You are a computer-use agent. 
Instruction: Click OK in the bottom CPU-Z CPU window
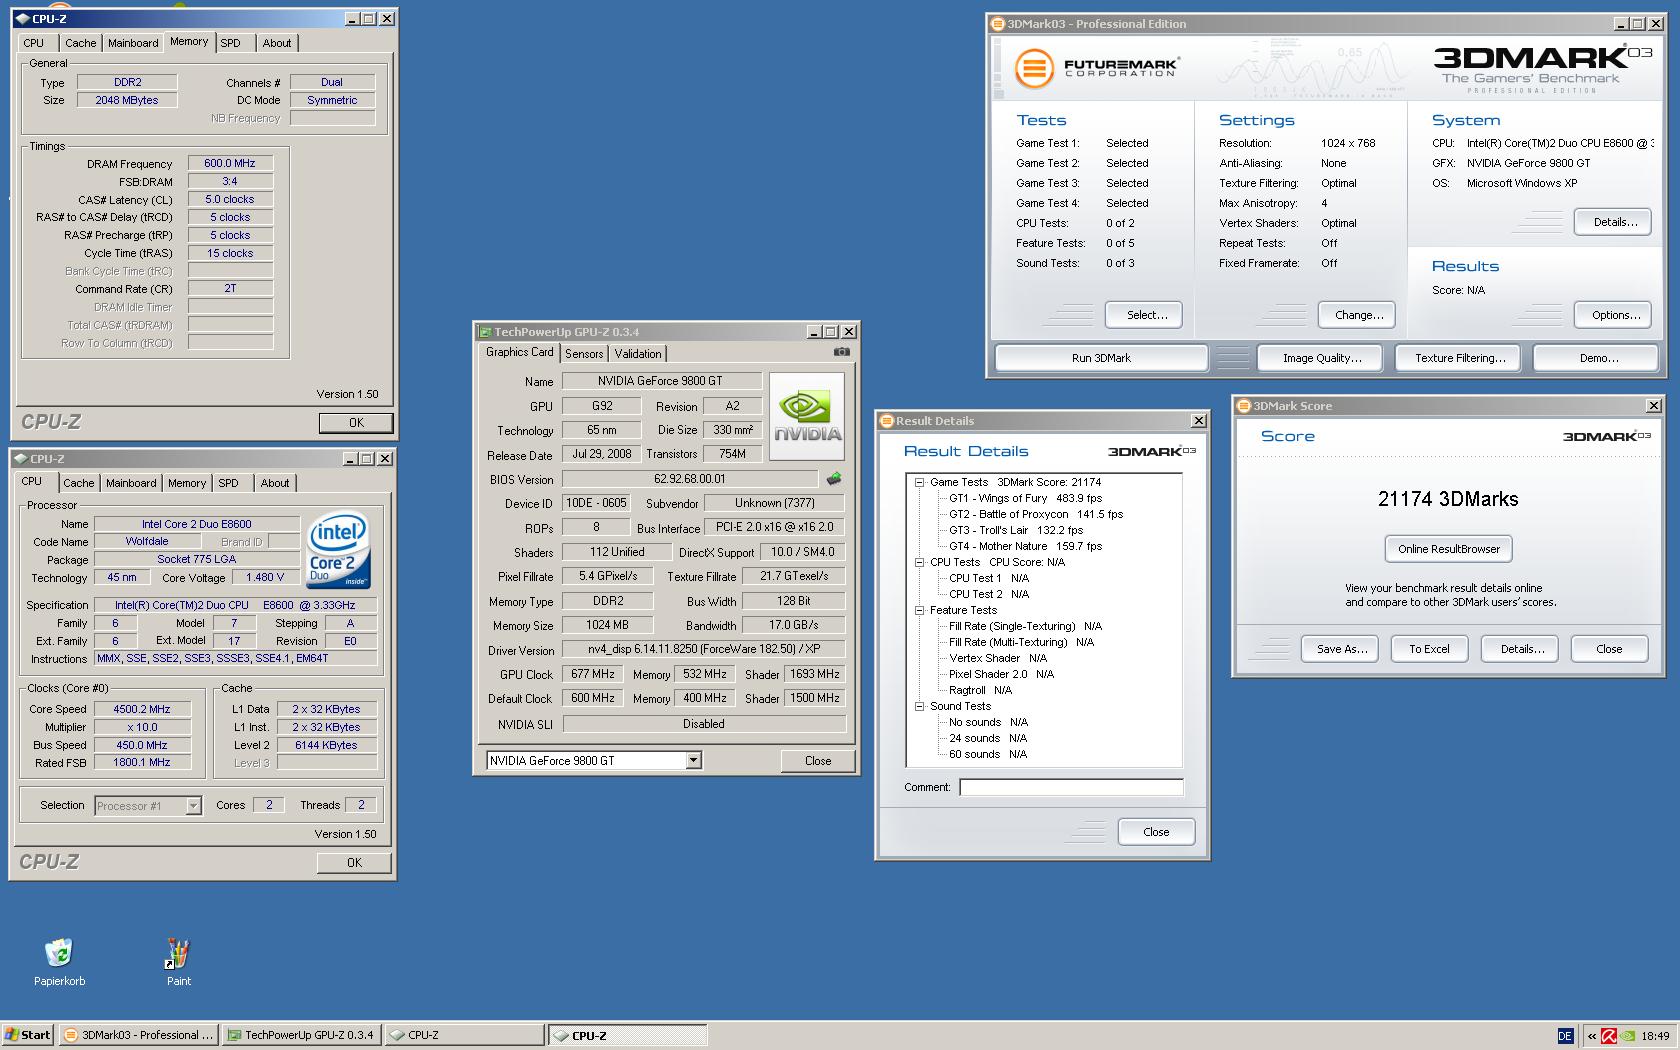[x=354, y=863]
